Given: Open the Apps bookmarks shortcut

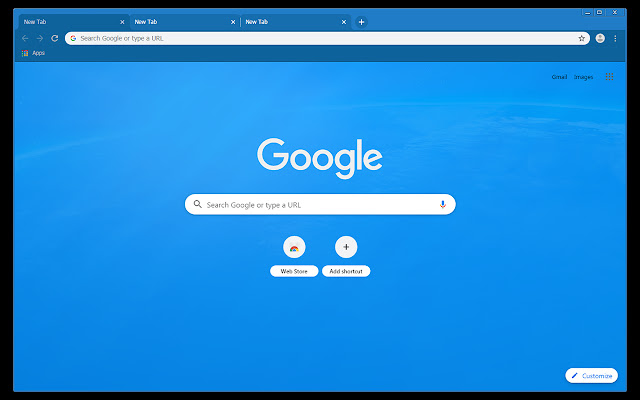Looking at the screenshot, I should click(x=33, y=53).
